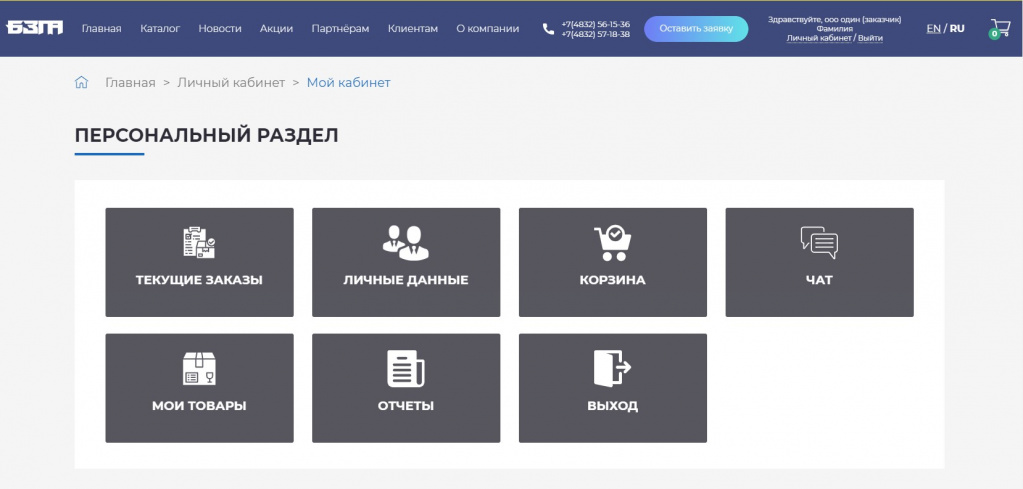Click Главная in the breadcrumbs

click(130, 83)
